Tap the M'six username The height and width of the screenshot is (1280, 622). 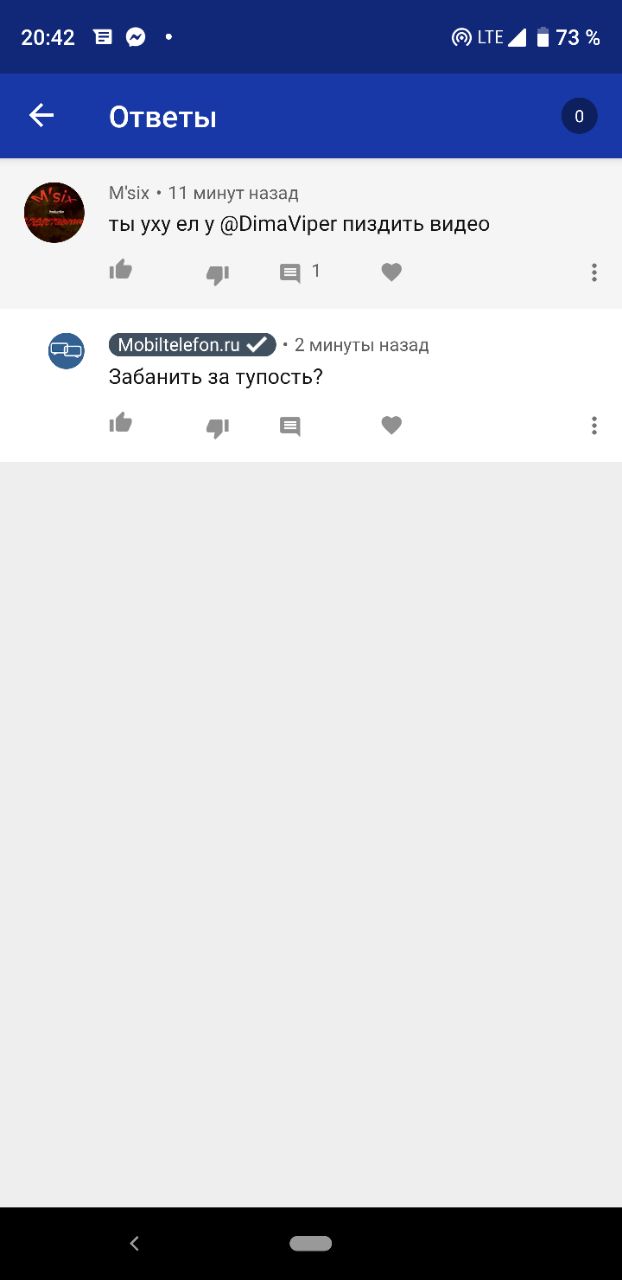coord(129,193)
